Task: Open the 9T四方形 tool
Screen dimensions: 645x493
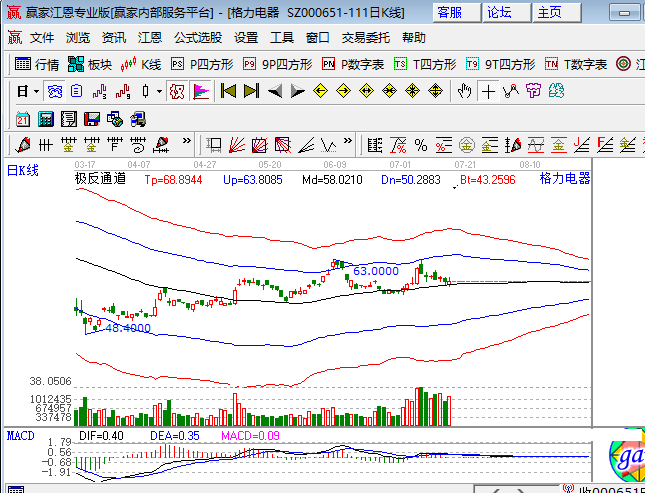Action: coord(501,64)
